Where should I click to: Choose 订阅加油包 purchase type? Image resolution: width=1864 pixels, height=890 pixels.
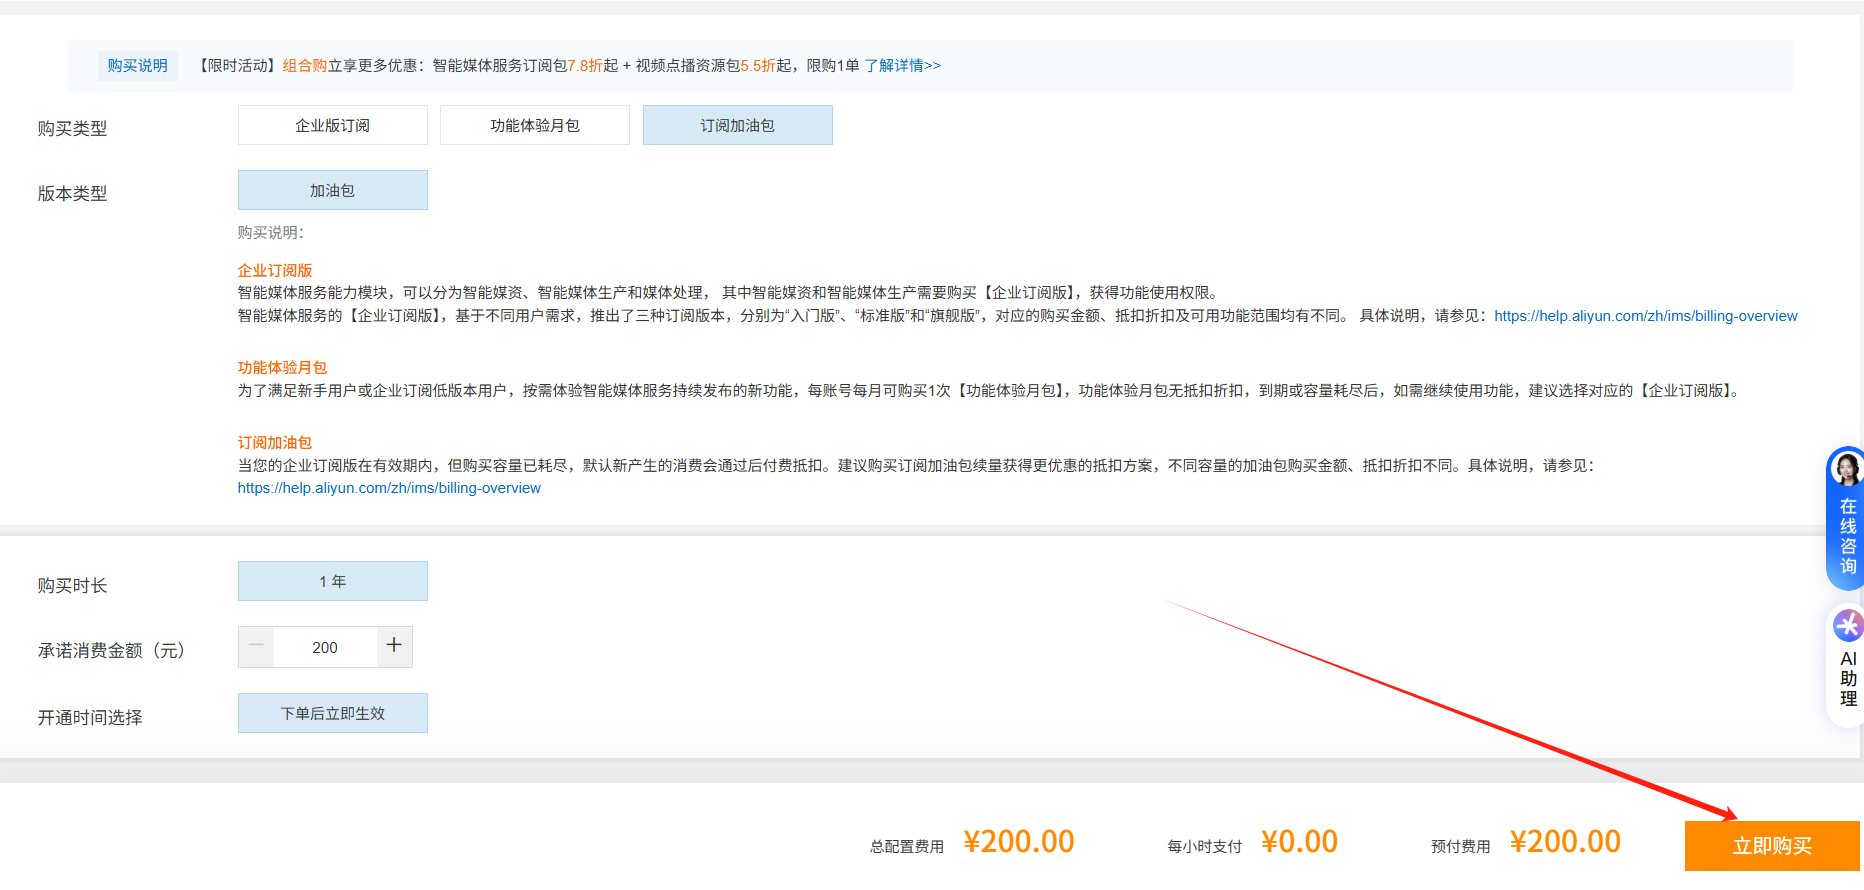(x=737, y=126)
